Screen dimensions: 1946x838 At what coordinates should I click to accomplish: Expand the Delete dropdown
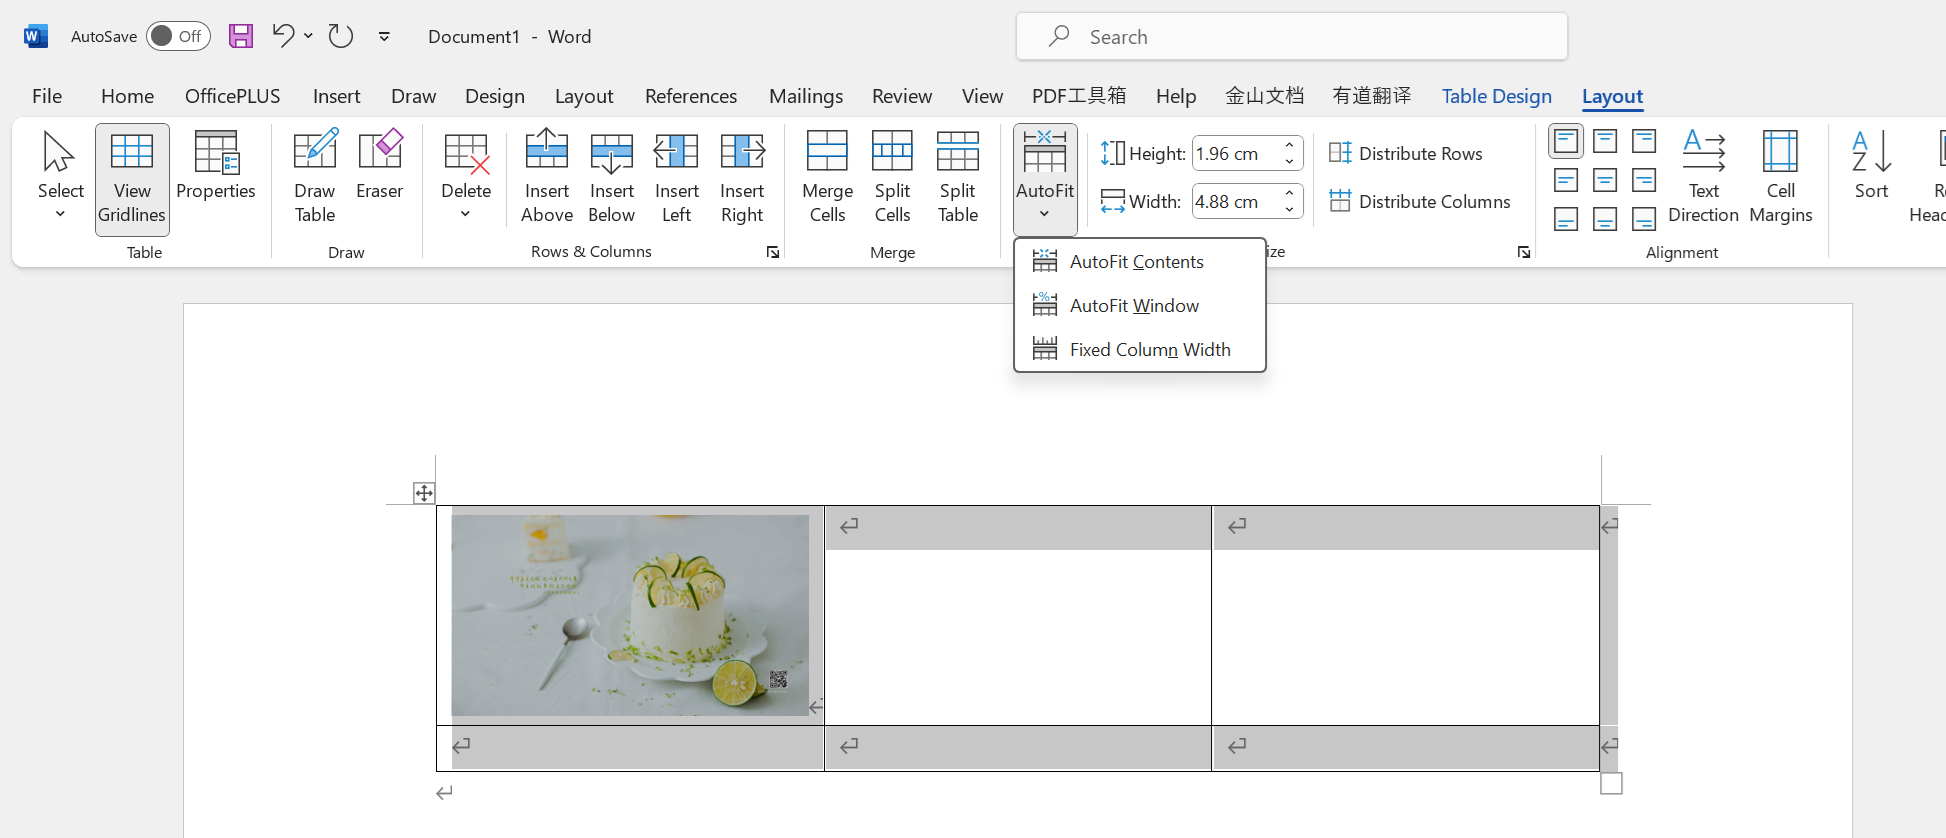click(466, 179)
